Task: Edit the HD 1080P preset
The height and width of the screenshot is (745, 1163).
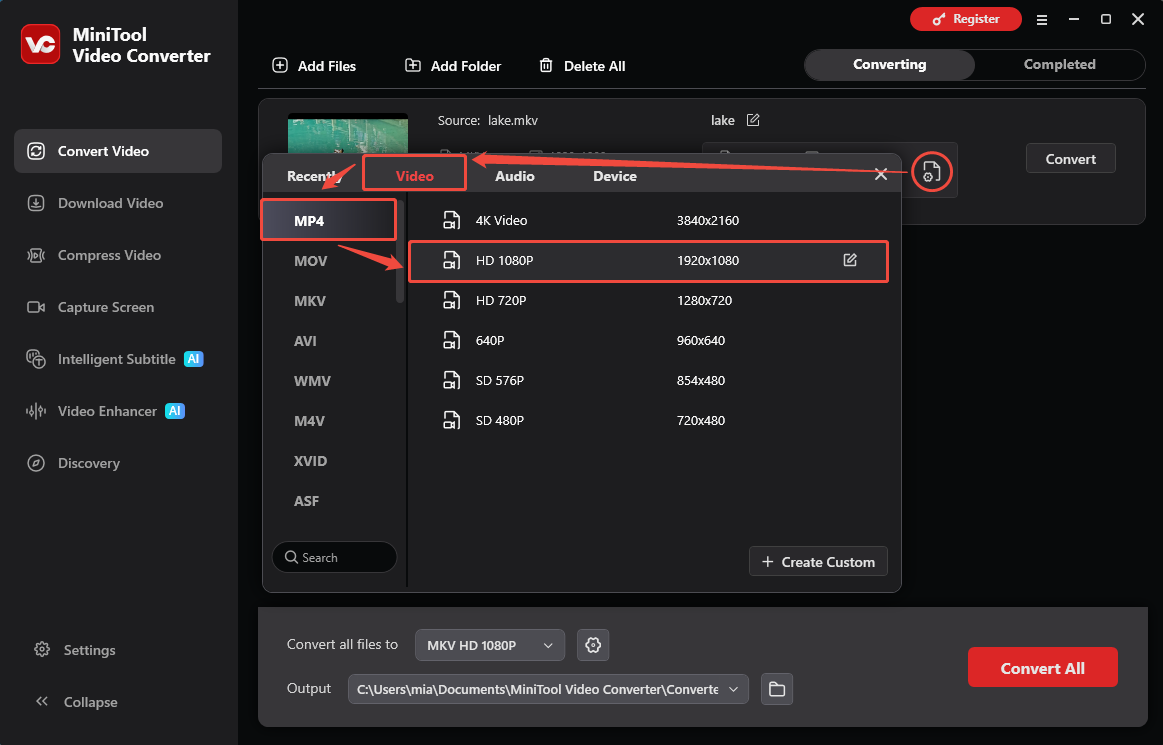Action: pos(850,260)
